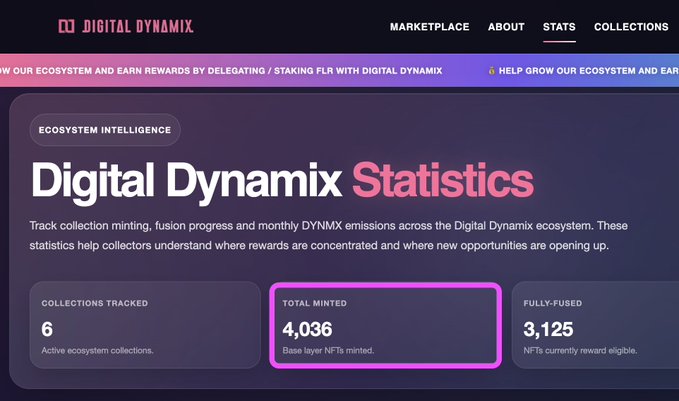Click the TOTAL MINTED label
Screen dimensions: 679x401
coord(315,303)
